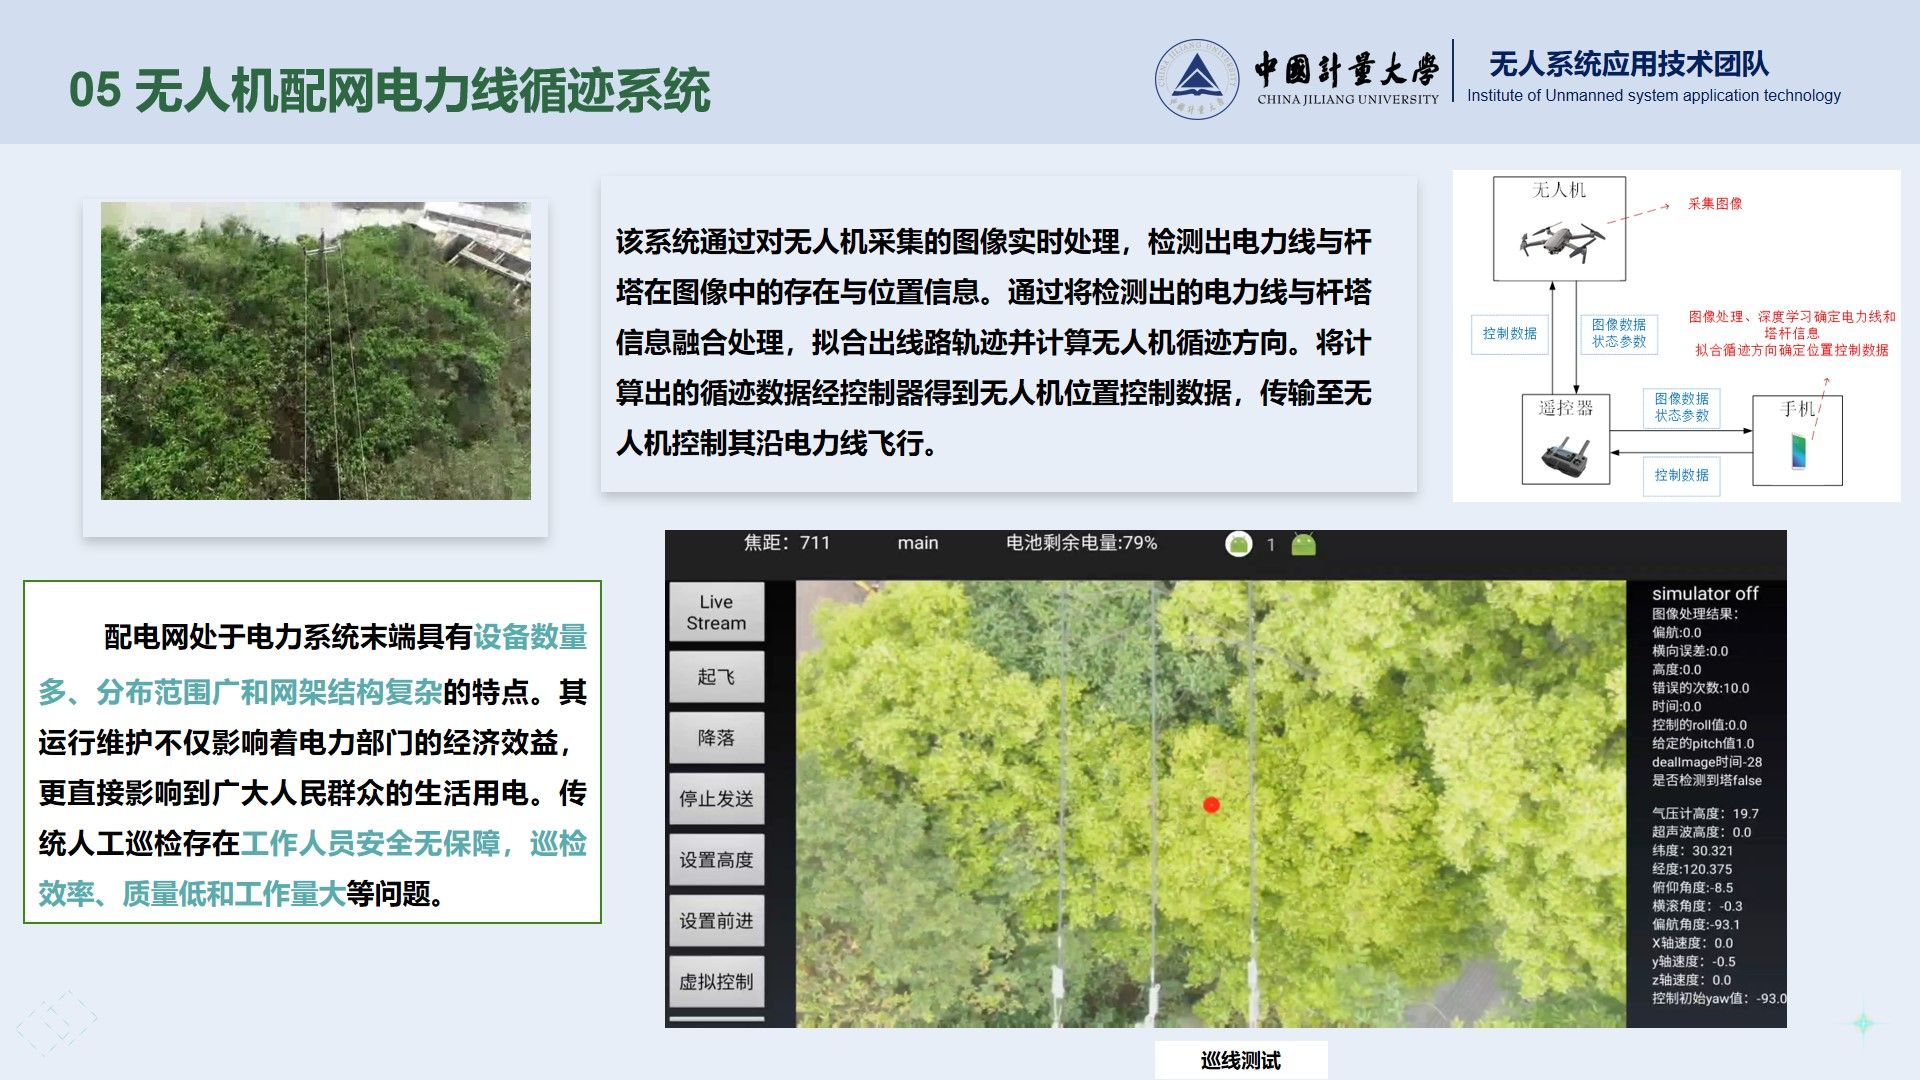Click the red dot marker on video
This screenshot has width=1920, height=1080.
[x=1211, y=804]
